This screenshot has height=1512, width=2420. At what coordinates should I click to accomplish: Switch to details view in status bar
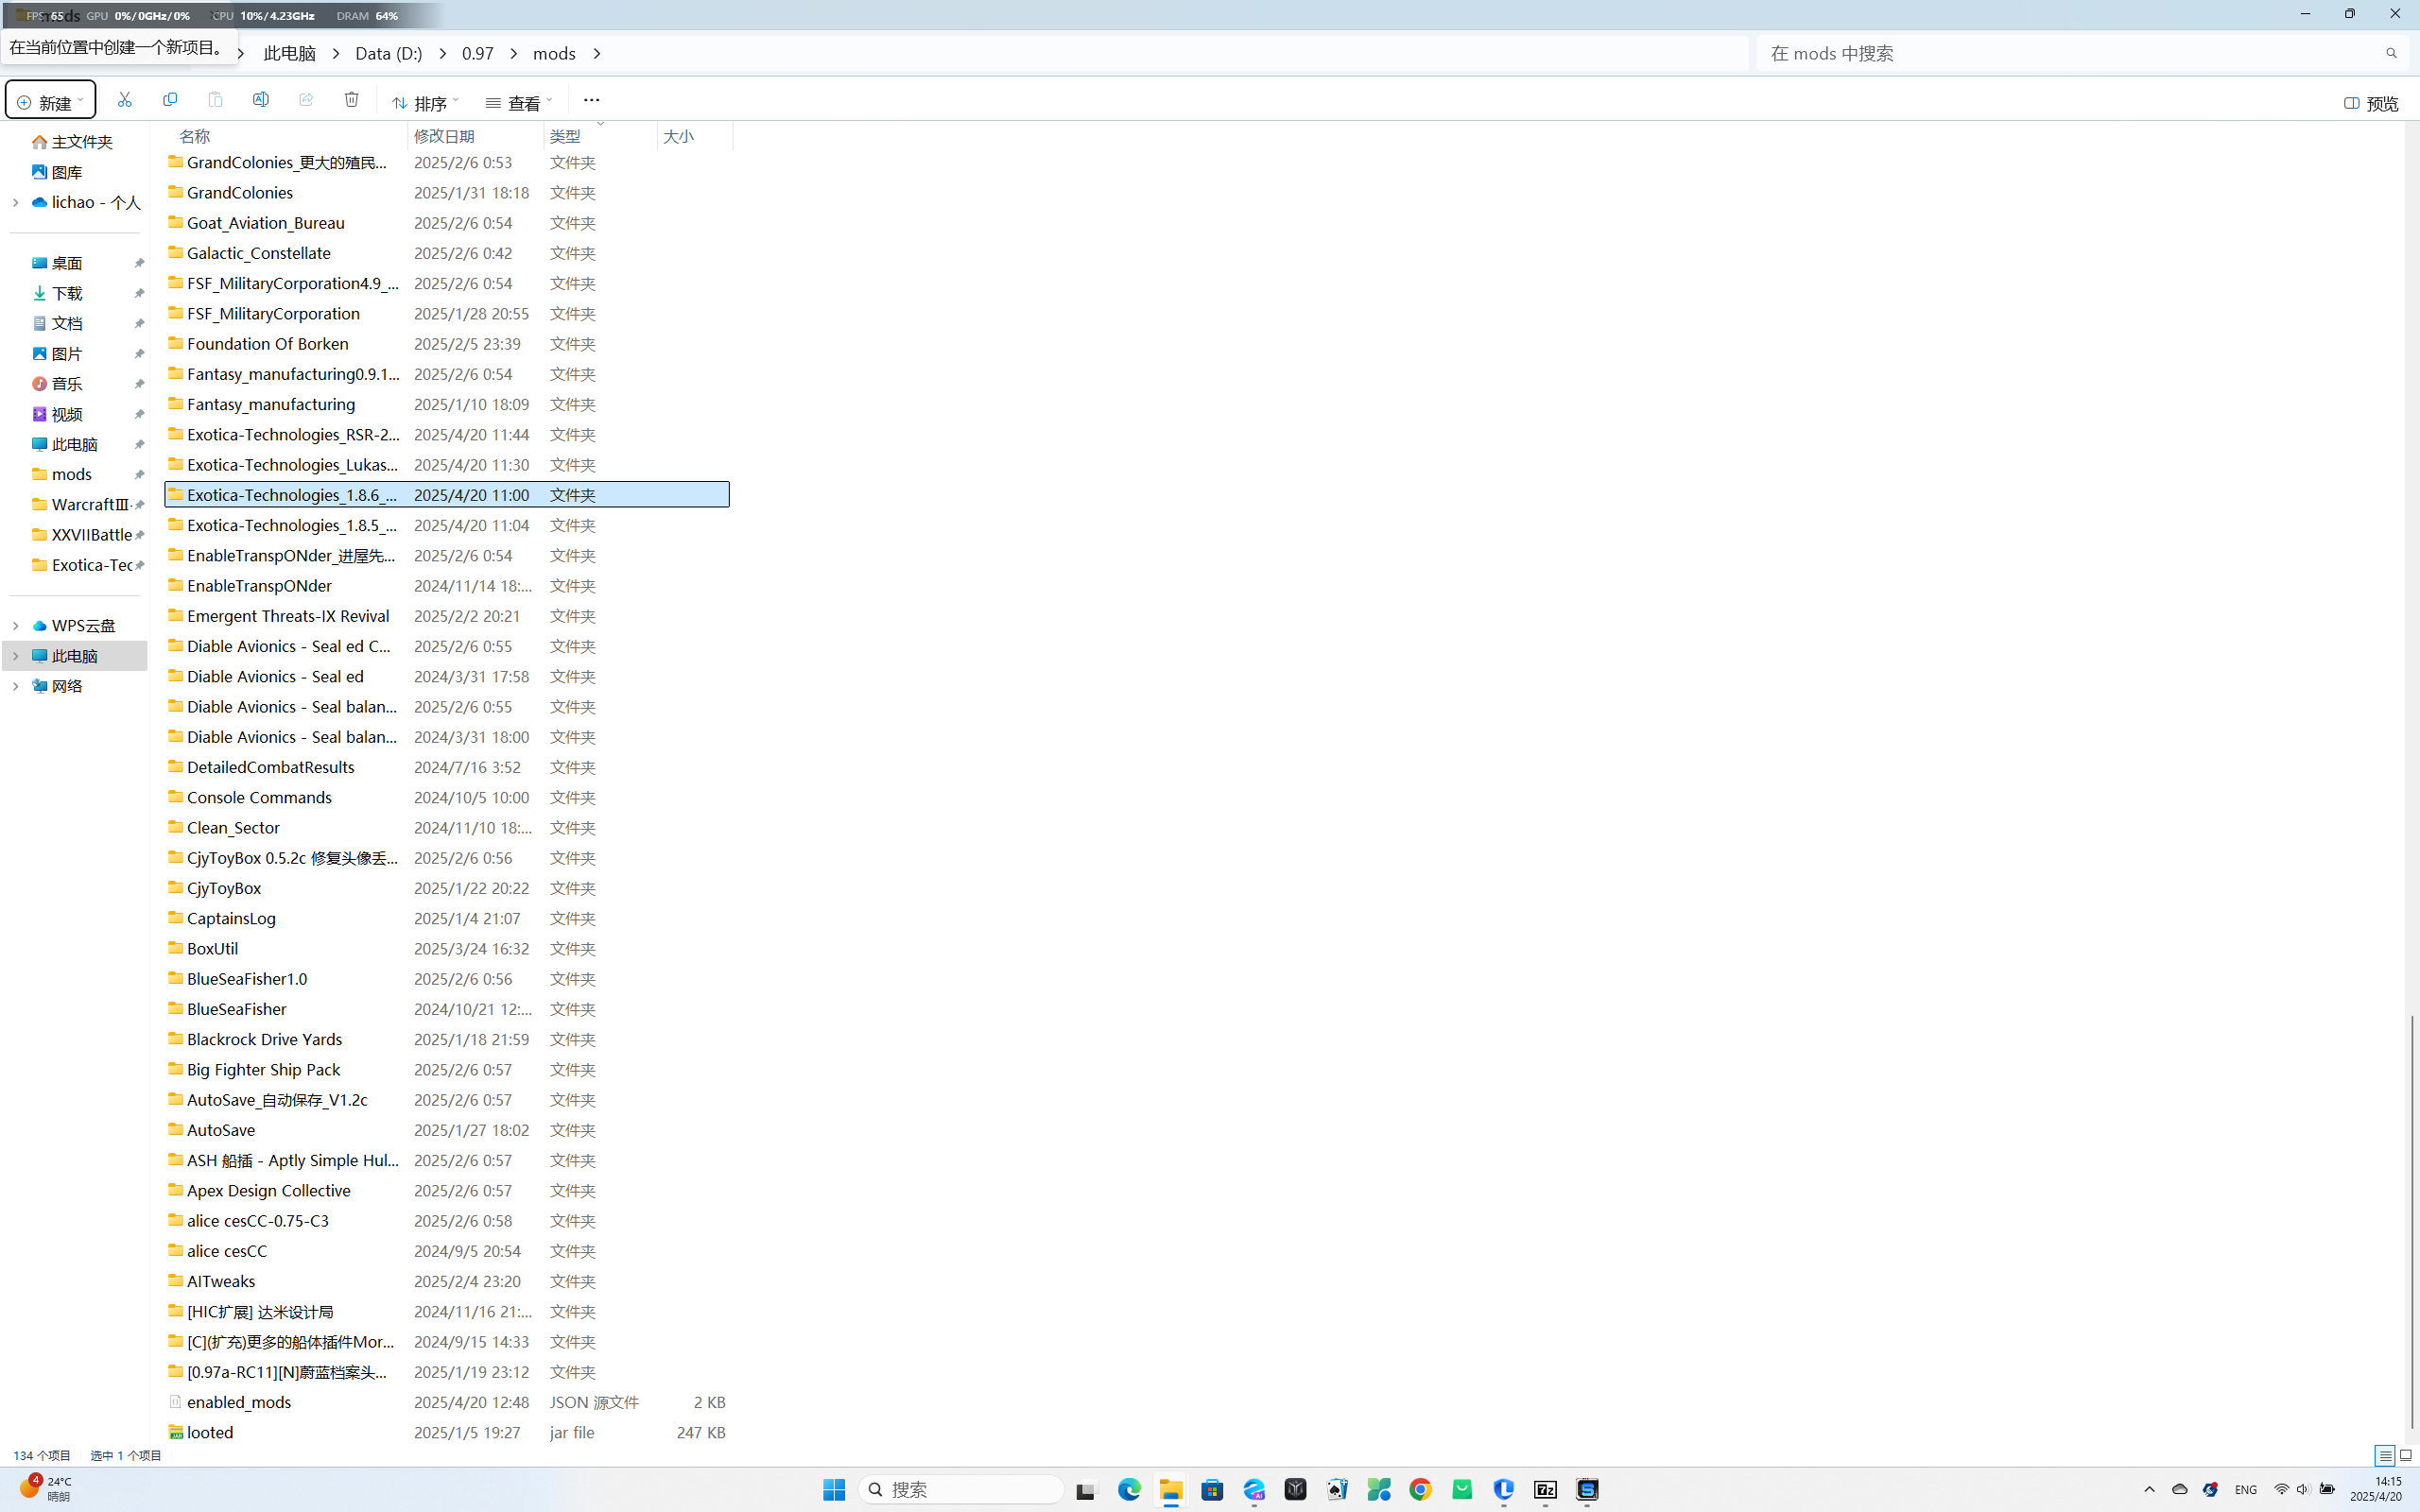tap(2384, 1455)
